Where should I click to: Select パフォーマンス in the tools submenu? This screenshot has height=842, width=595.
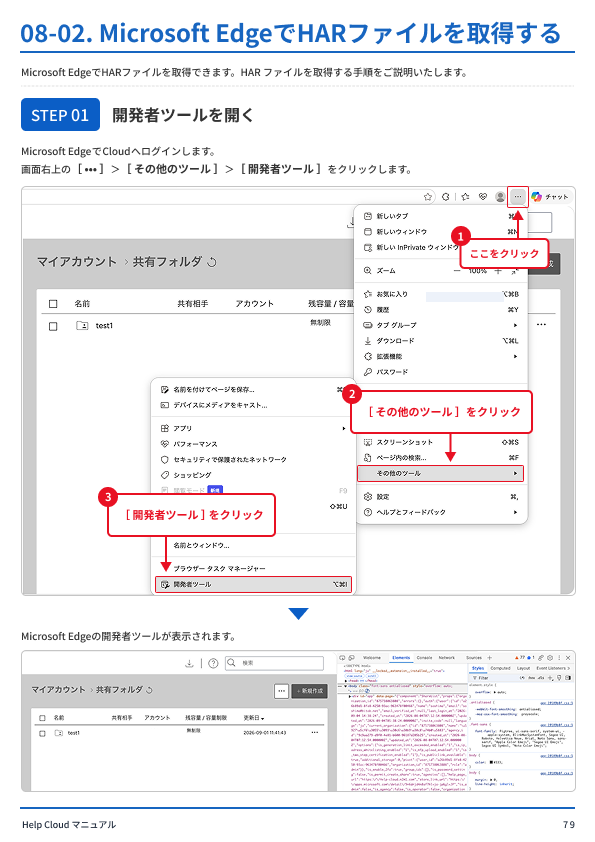253,444
